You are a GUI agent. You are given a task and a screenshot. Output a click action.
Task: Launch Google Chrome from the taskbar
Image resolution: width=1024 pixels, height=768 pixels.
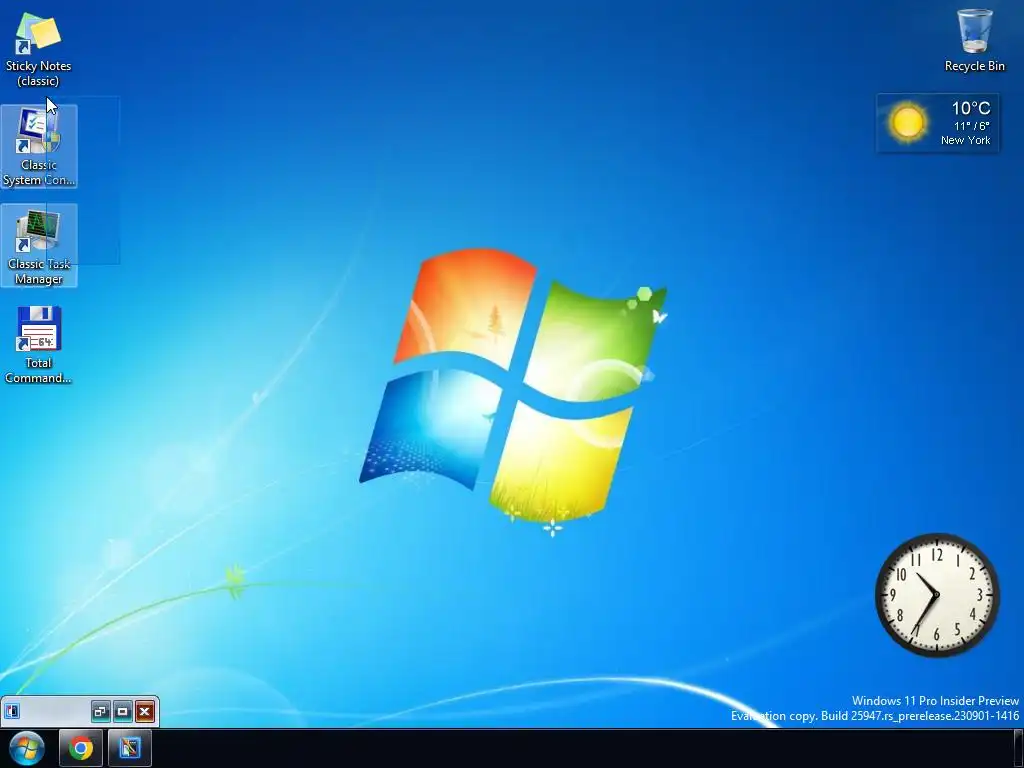click(x=81, y=748)
